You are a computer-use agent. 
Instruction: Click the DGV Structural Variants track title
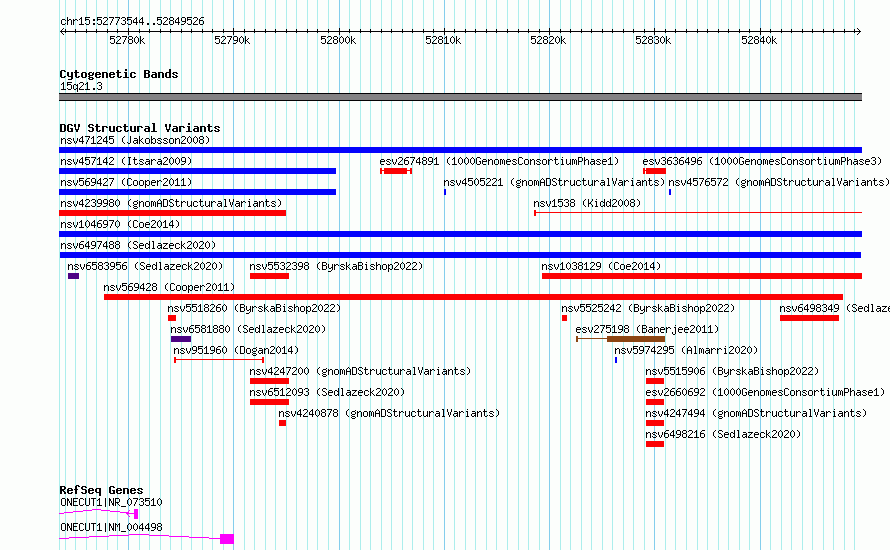tap(140, 128)
